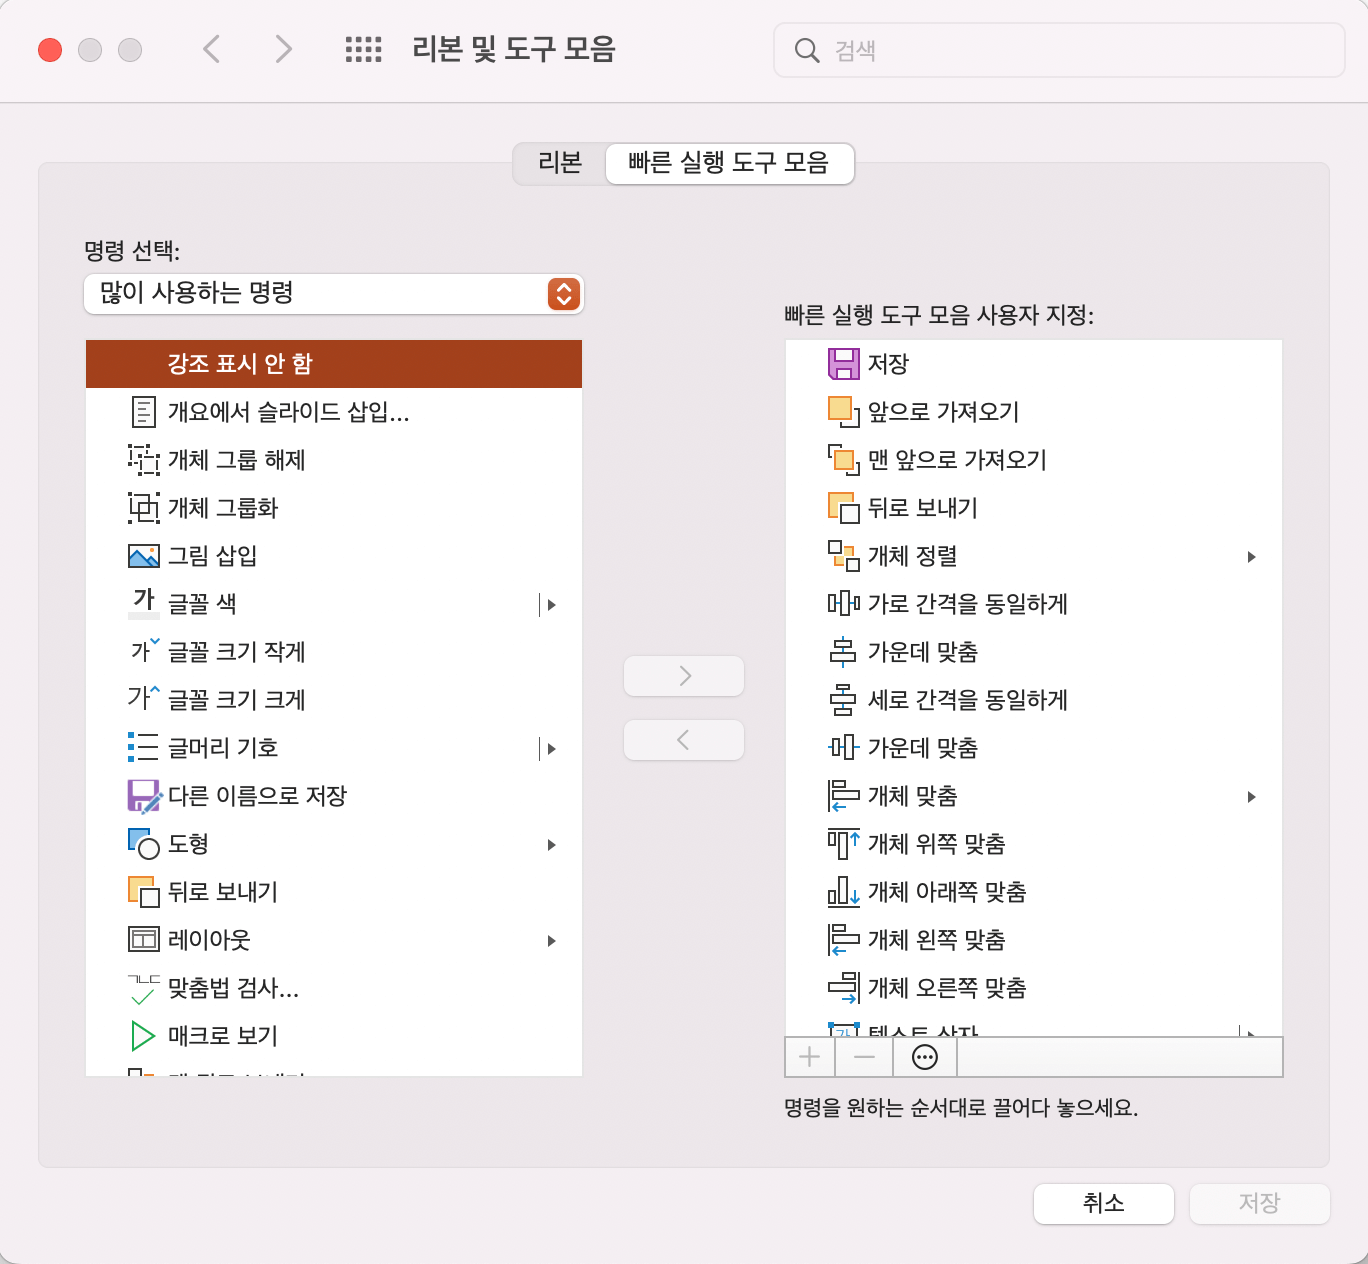Select the 가로 간격을 동일하게 text
The image size is (1368, 1264).
pos(968,604)
